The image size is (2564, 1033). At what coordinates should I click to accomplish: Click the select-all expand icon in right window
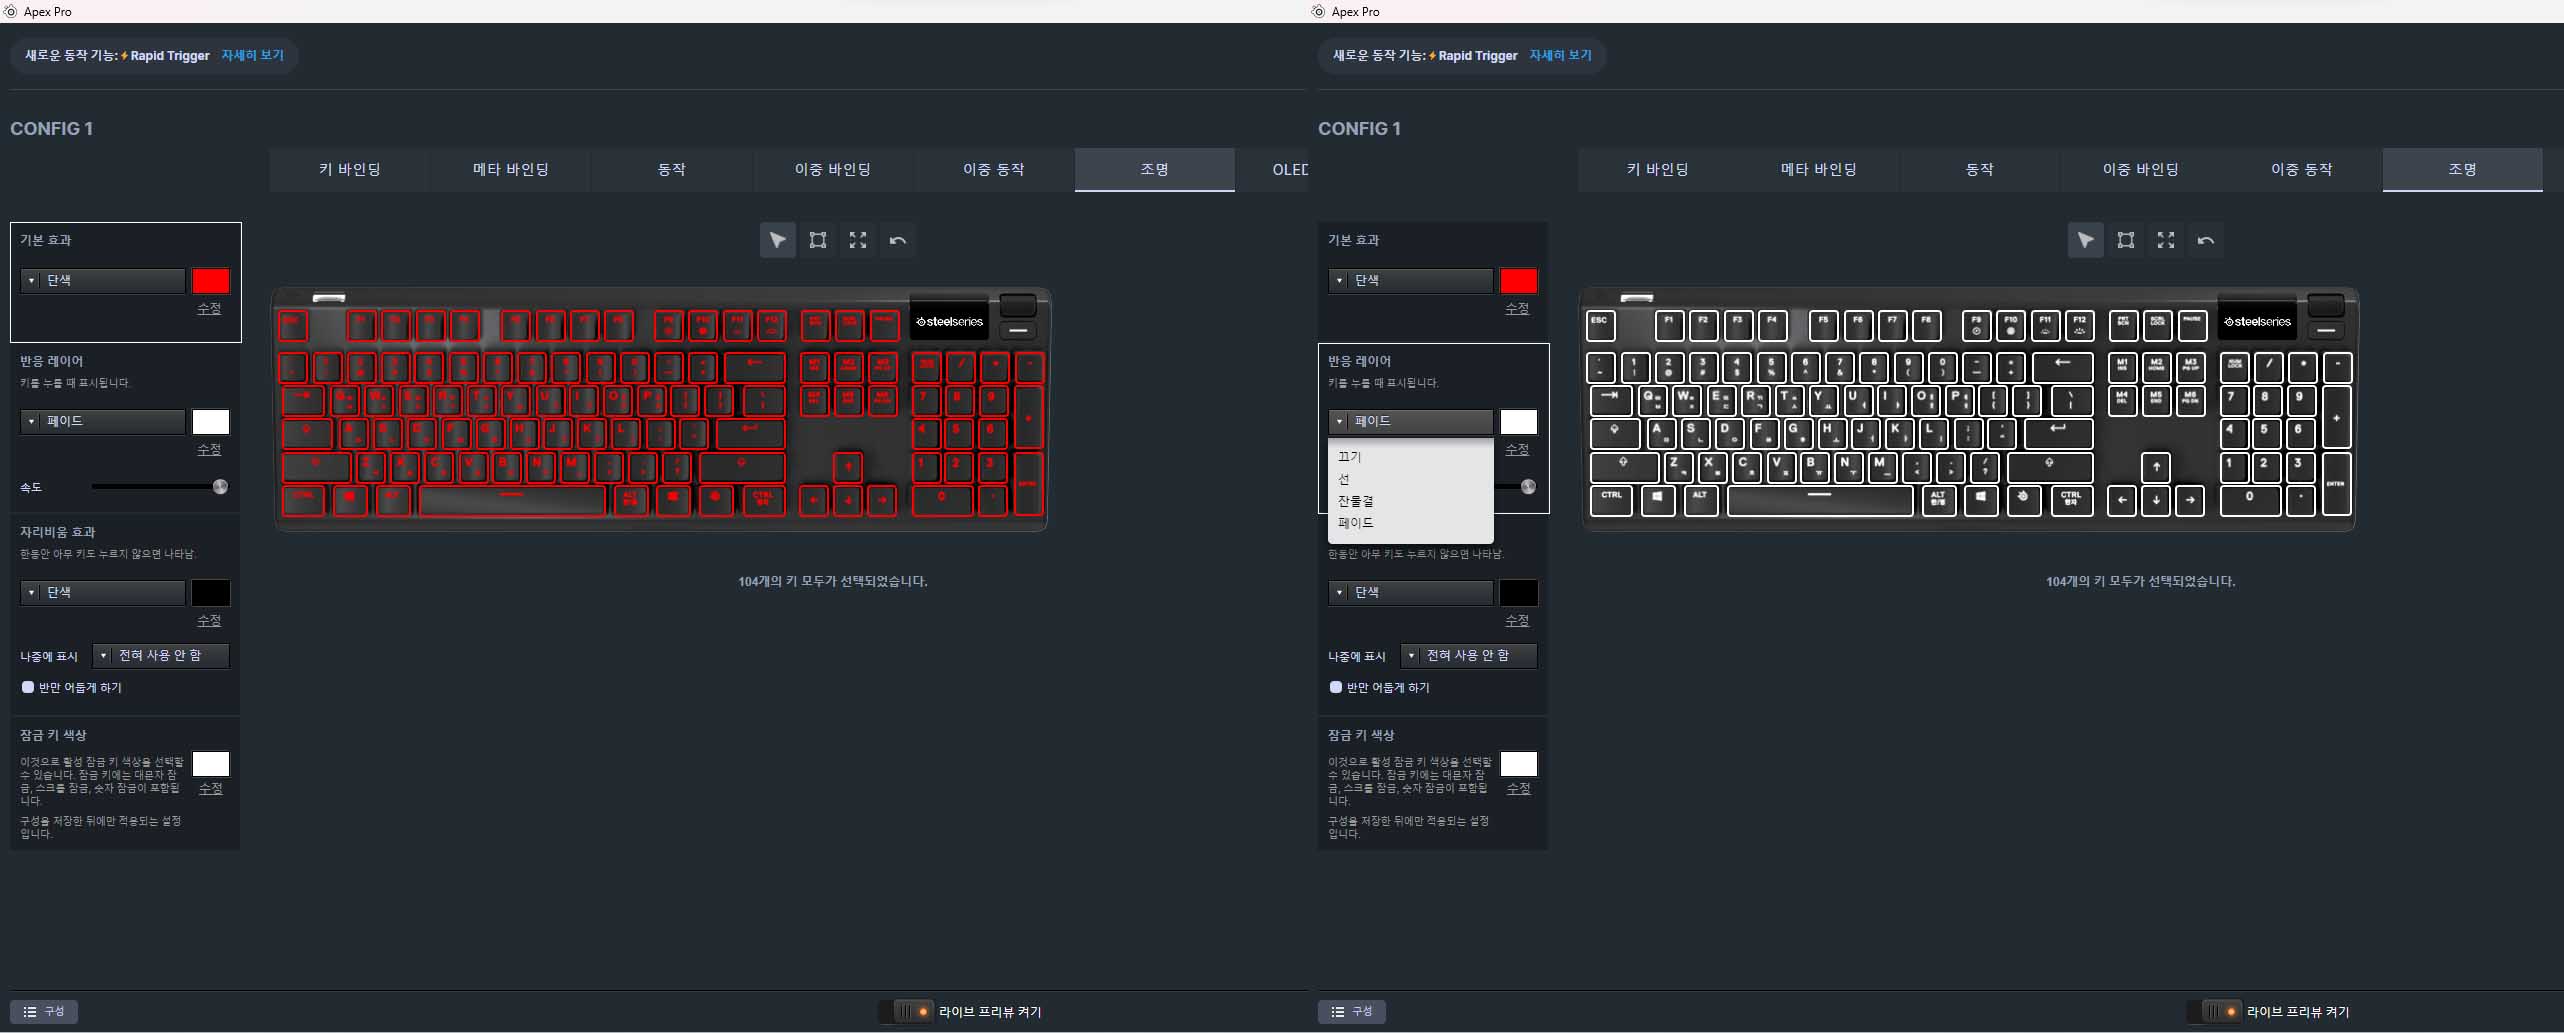tap(2166, 240)
